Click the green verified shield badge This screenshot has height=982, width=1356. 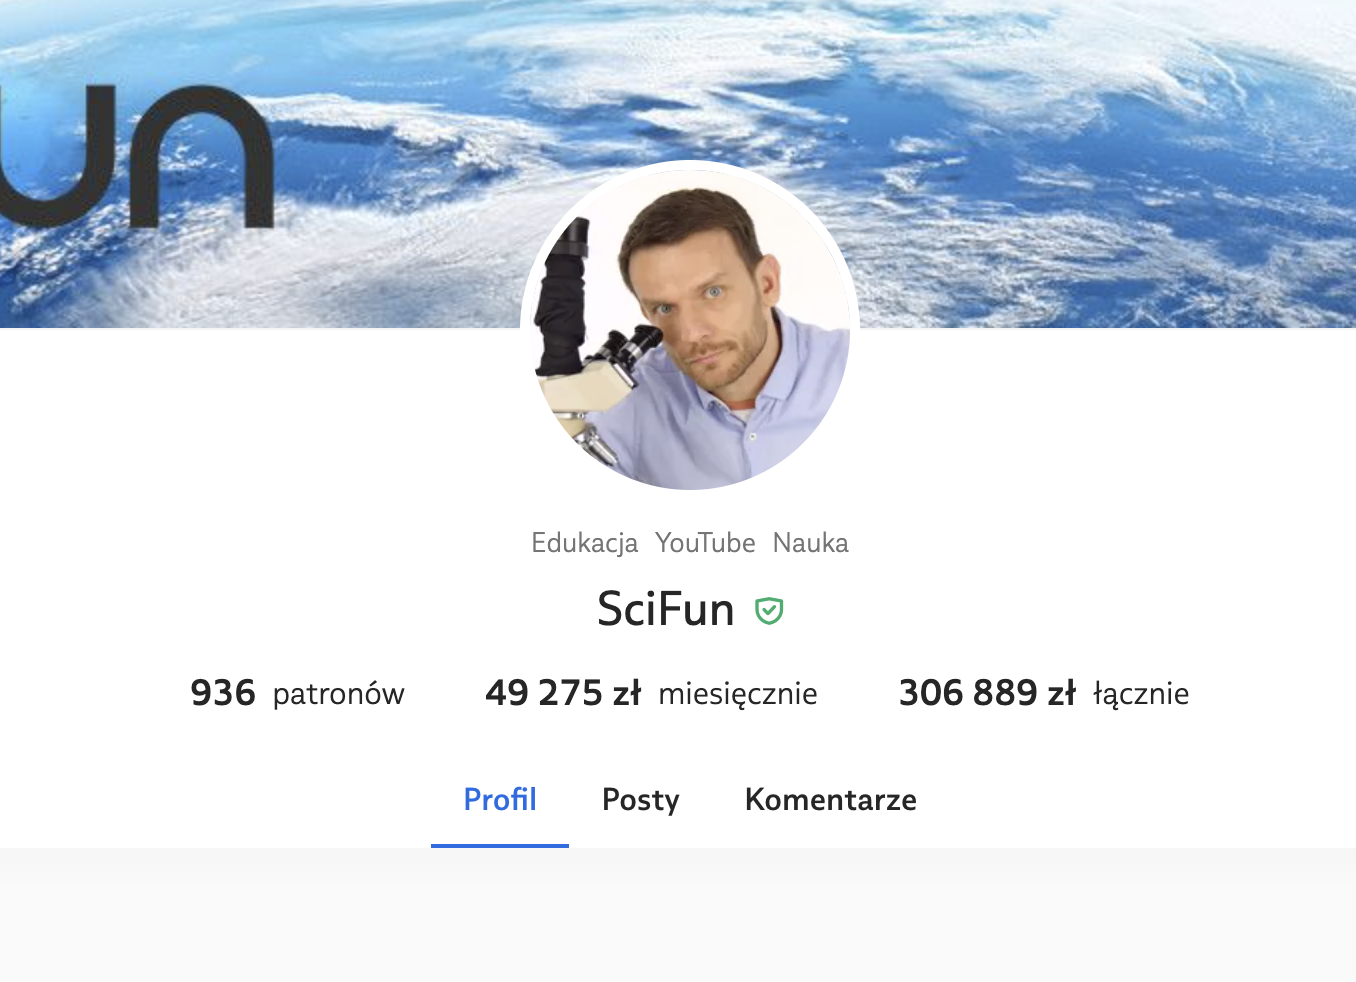pos(769,610)
